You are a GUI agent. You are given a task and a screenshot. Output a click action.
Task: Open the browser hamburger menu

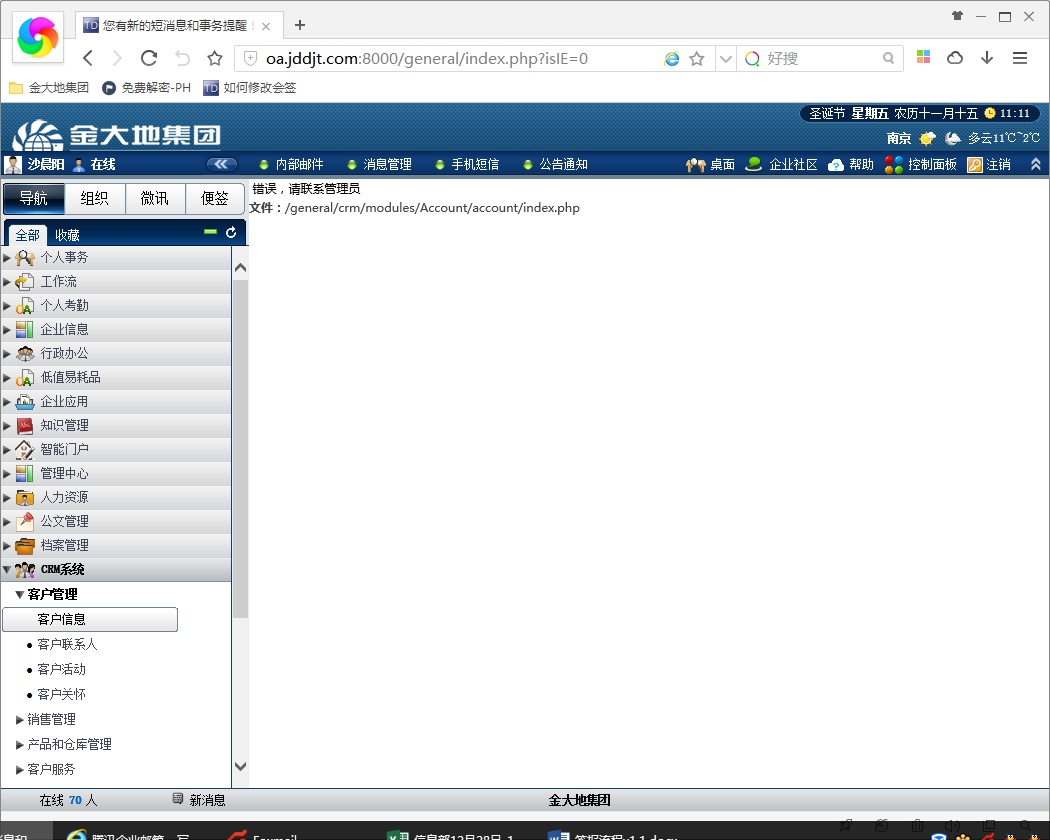pyautogui.click(x=1020, y=58)
